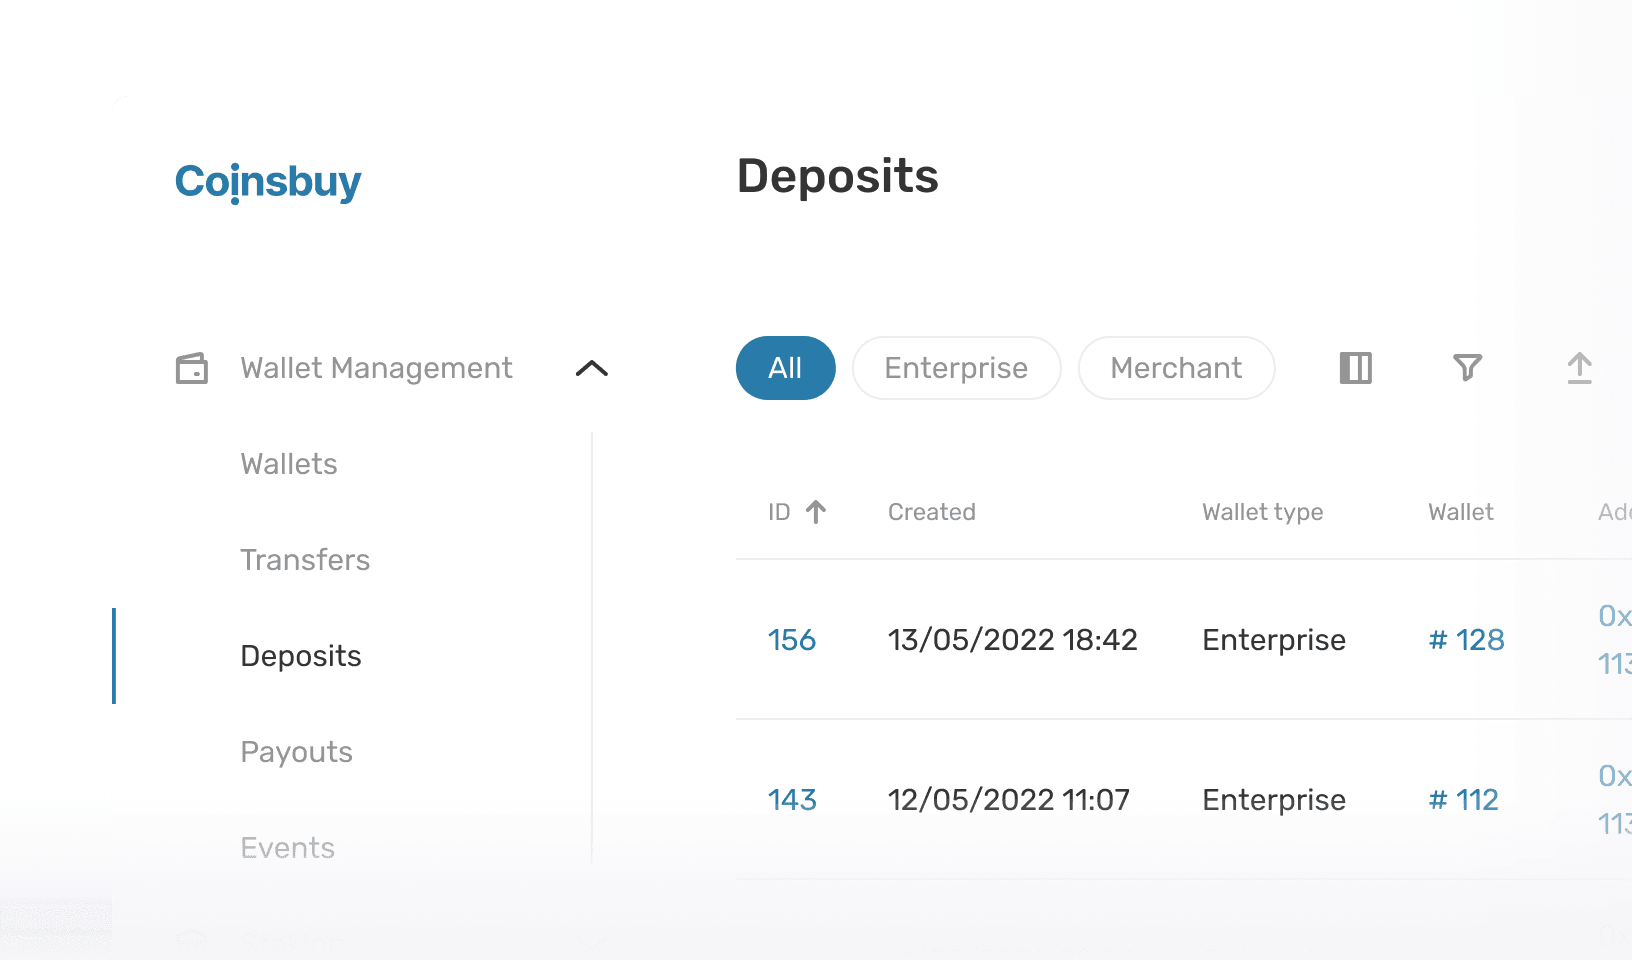Click the Wallet type column header
Image resolution: width=1632 pixels, height=960 pixels.
click(1262, 511)
